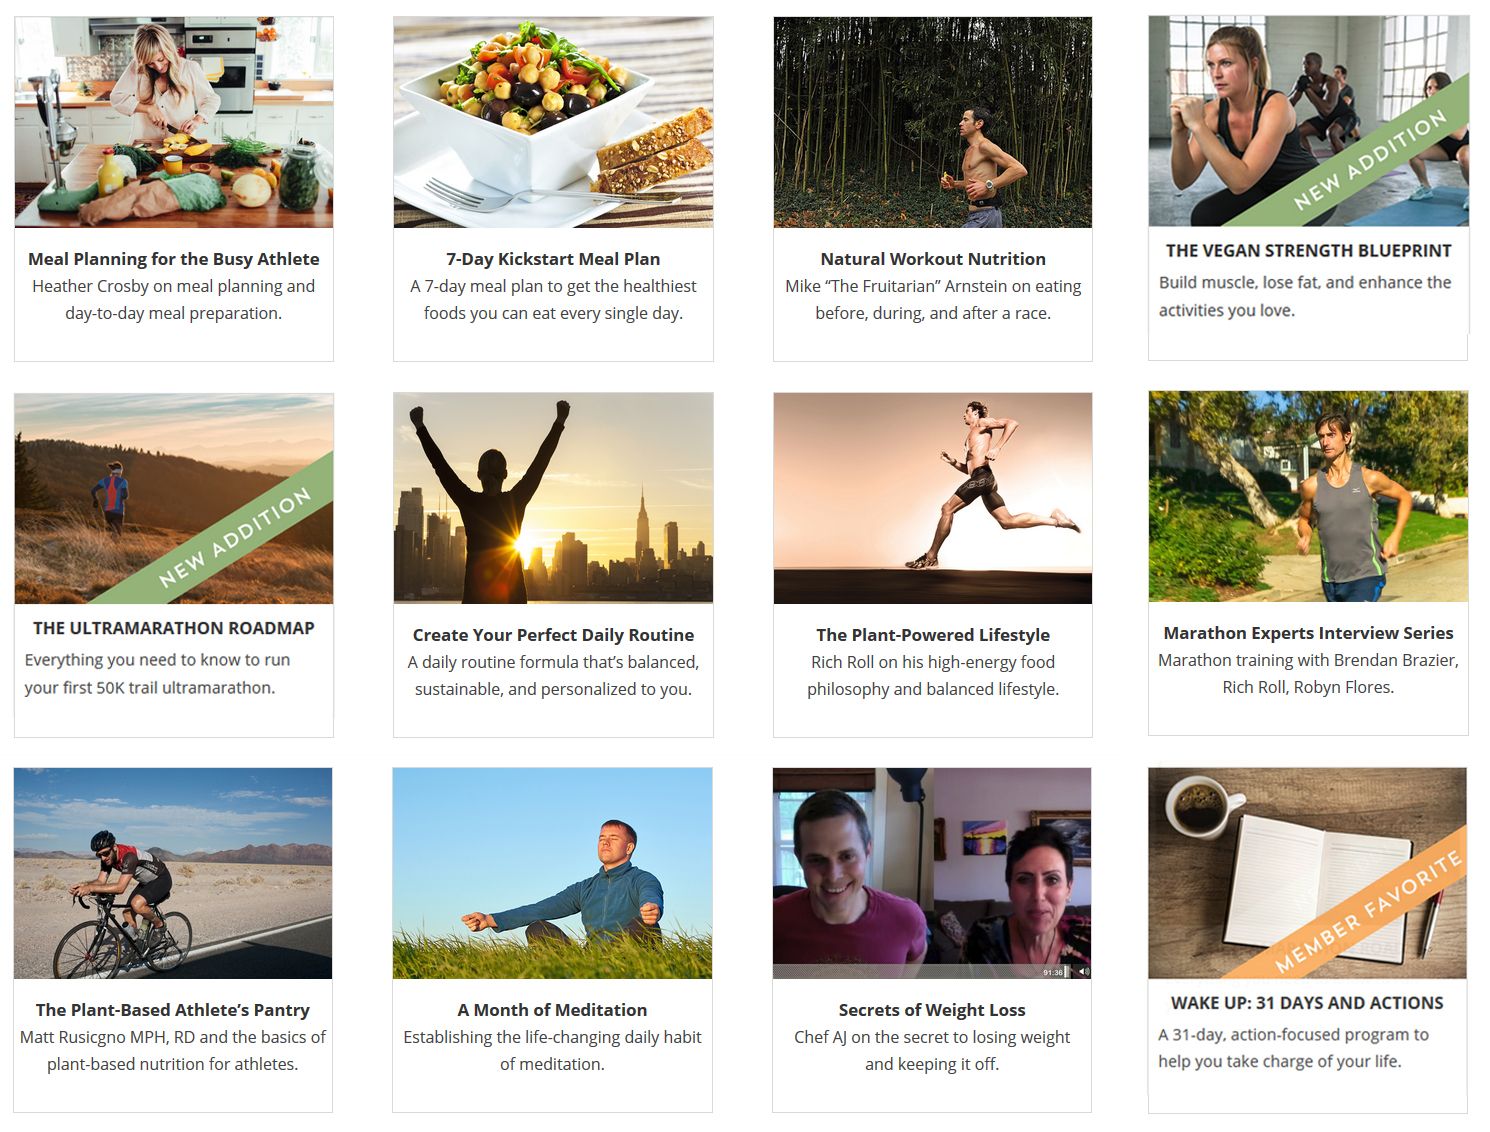
Task: Open the Secrets of Weight Loss title
Action: (x=932, y=1010)
